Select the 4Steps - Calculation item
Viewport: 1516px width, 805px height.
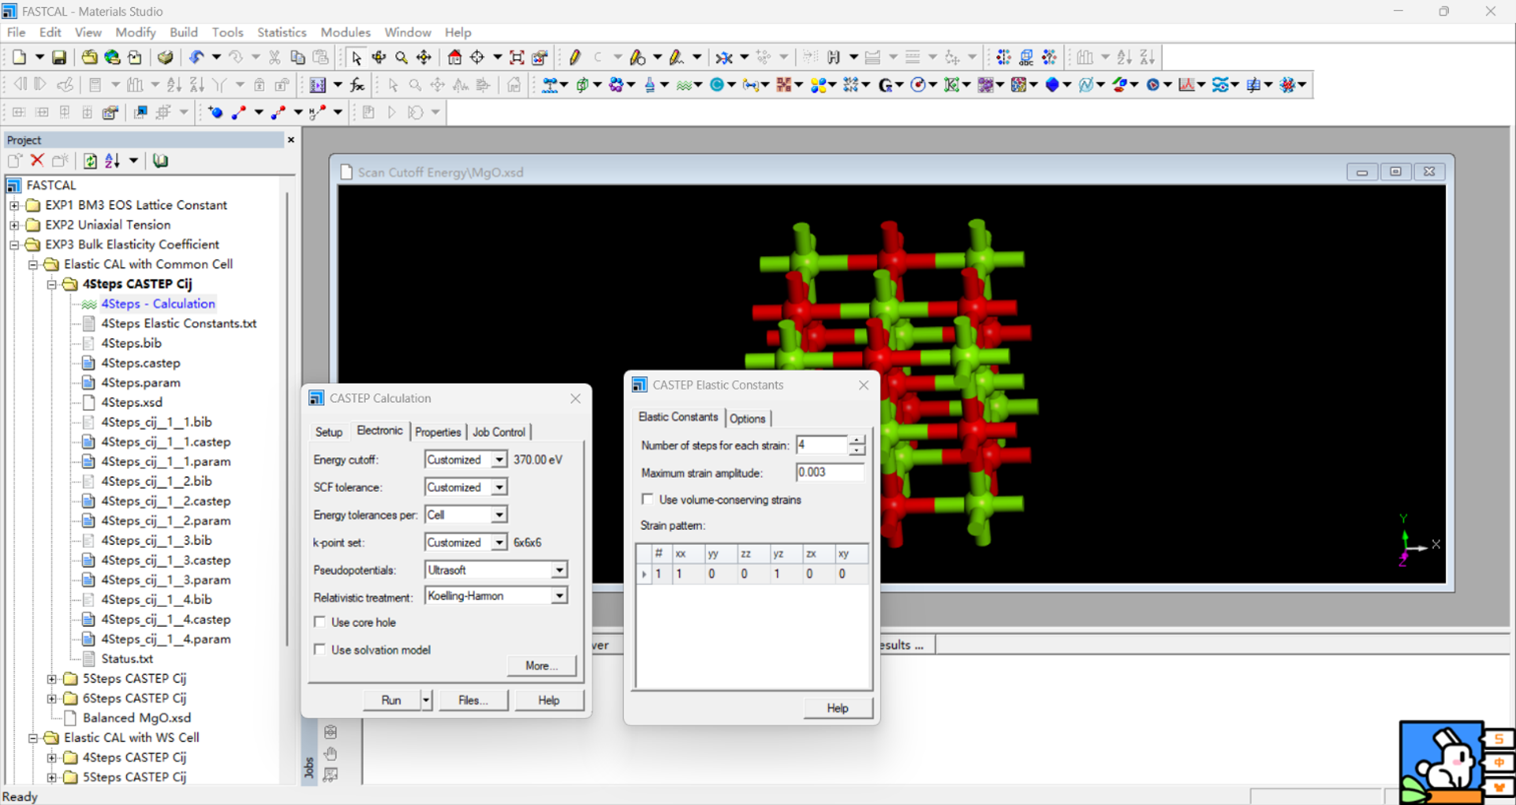158,304
